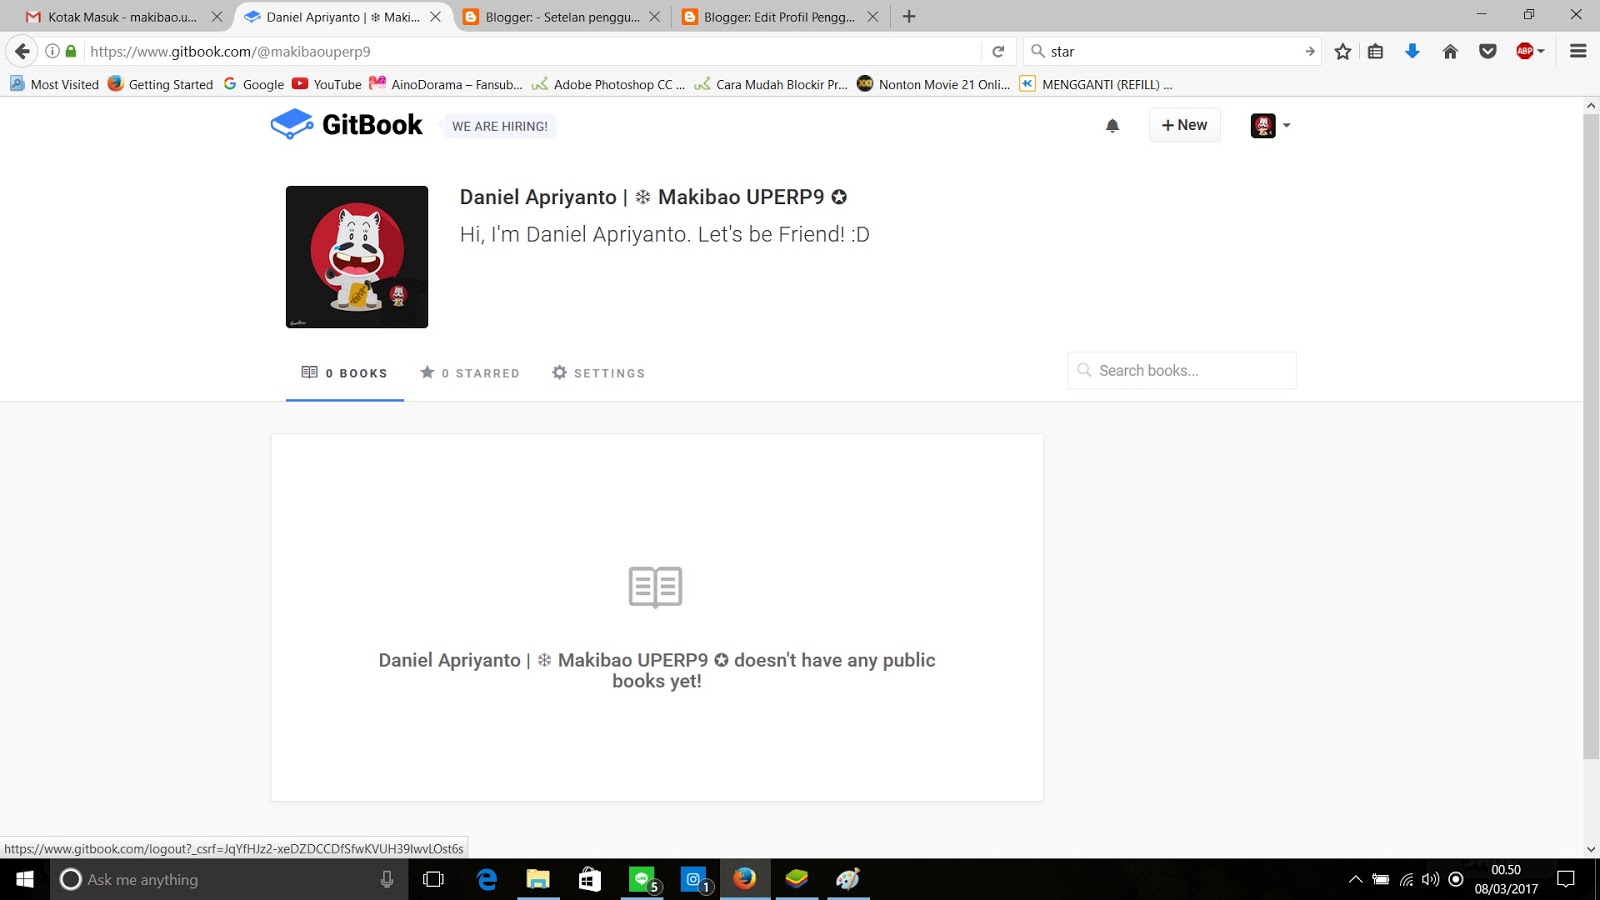This screenshot has height=900, width=1600.
Task: Open the Firefox hamburger menu
Action: click(x=1578, y=51)
